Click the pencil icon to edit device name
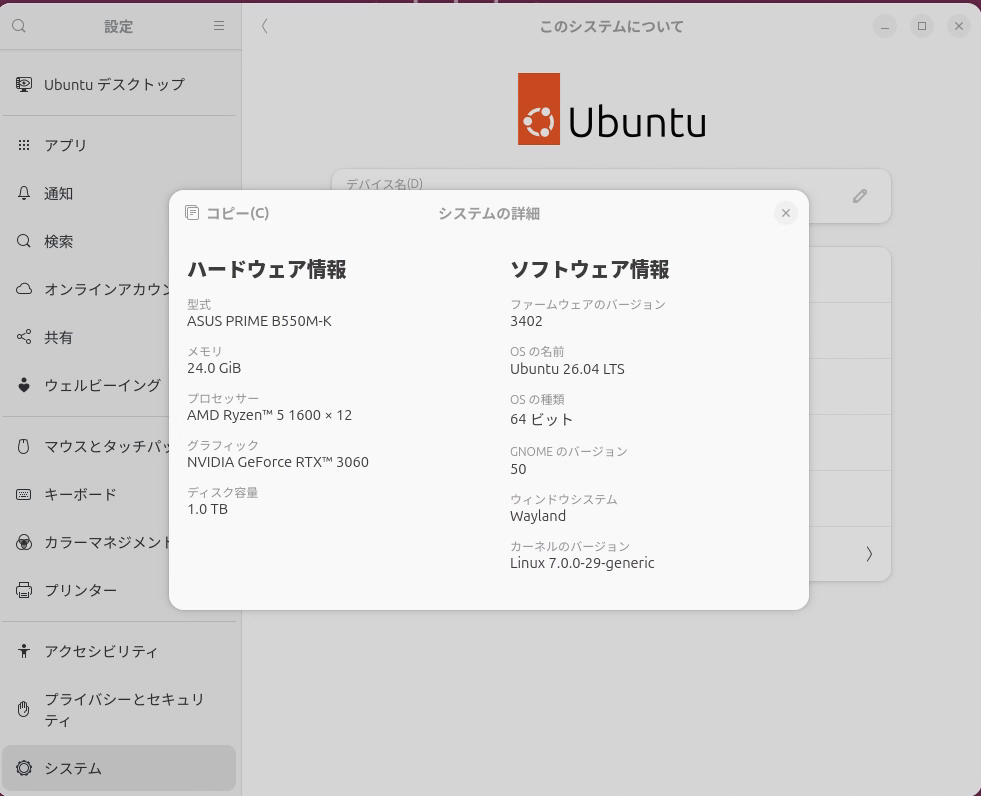Viewport: 981px width, 796px height. (x=860, y=196)
